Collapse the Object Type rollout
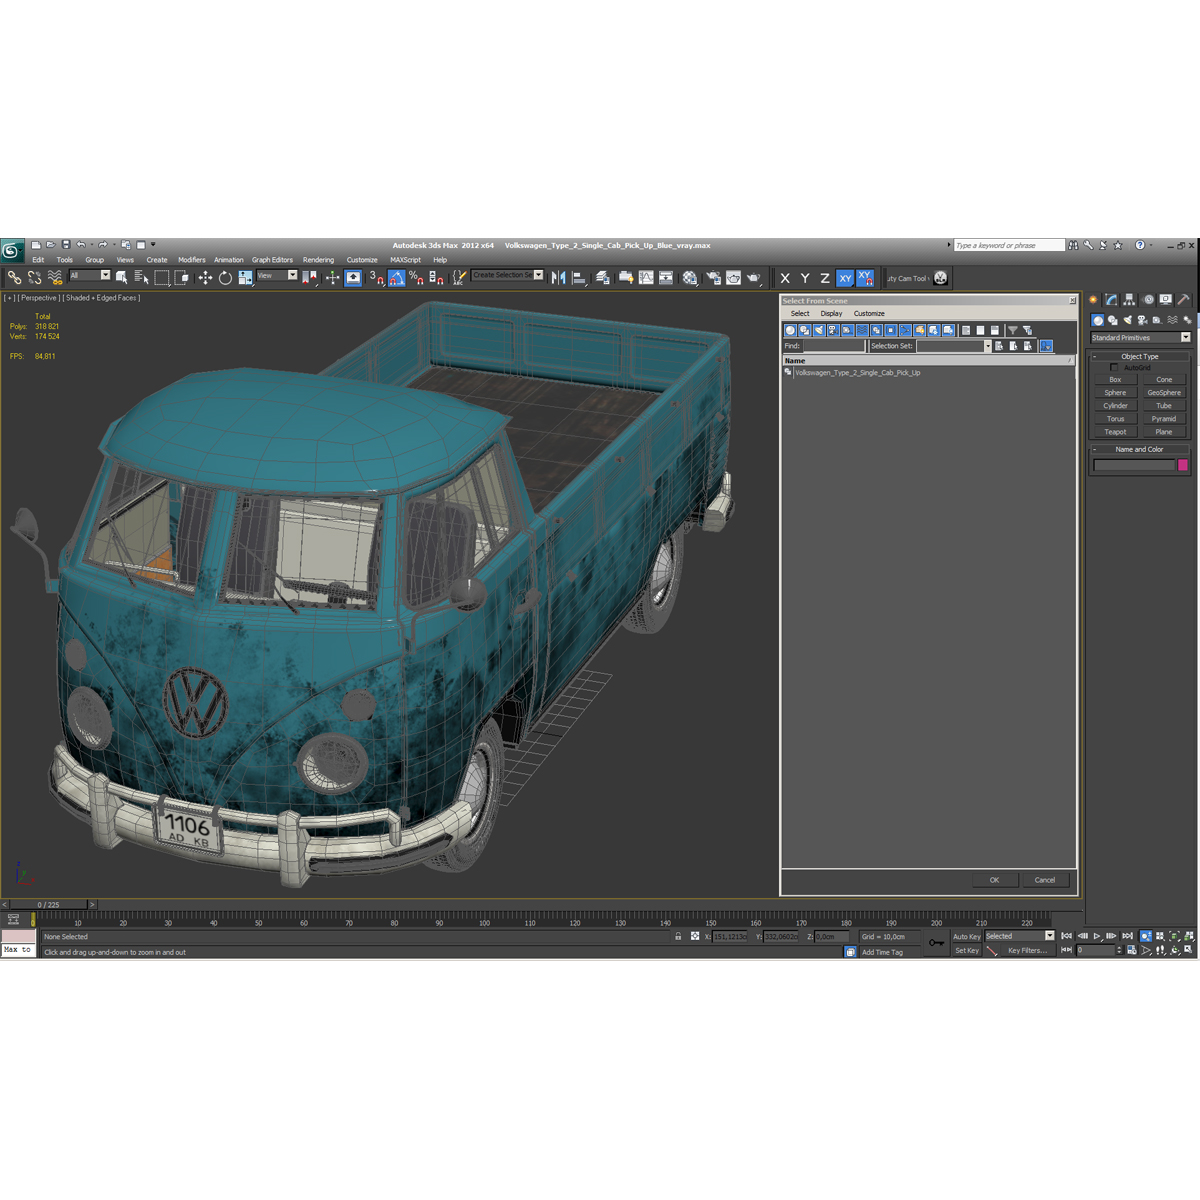 (1140, 356)
